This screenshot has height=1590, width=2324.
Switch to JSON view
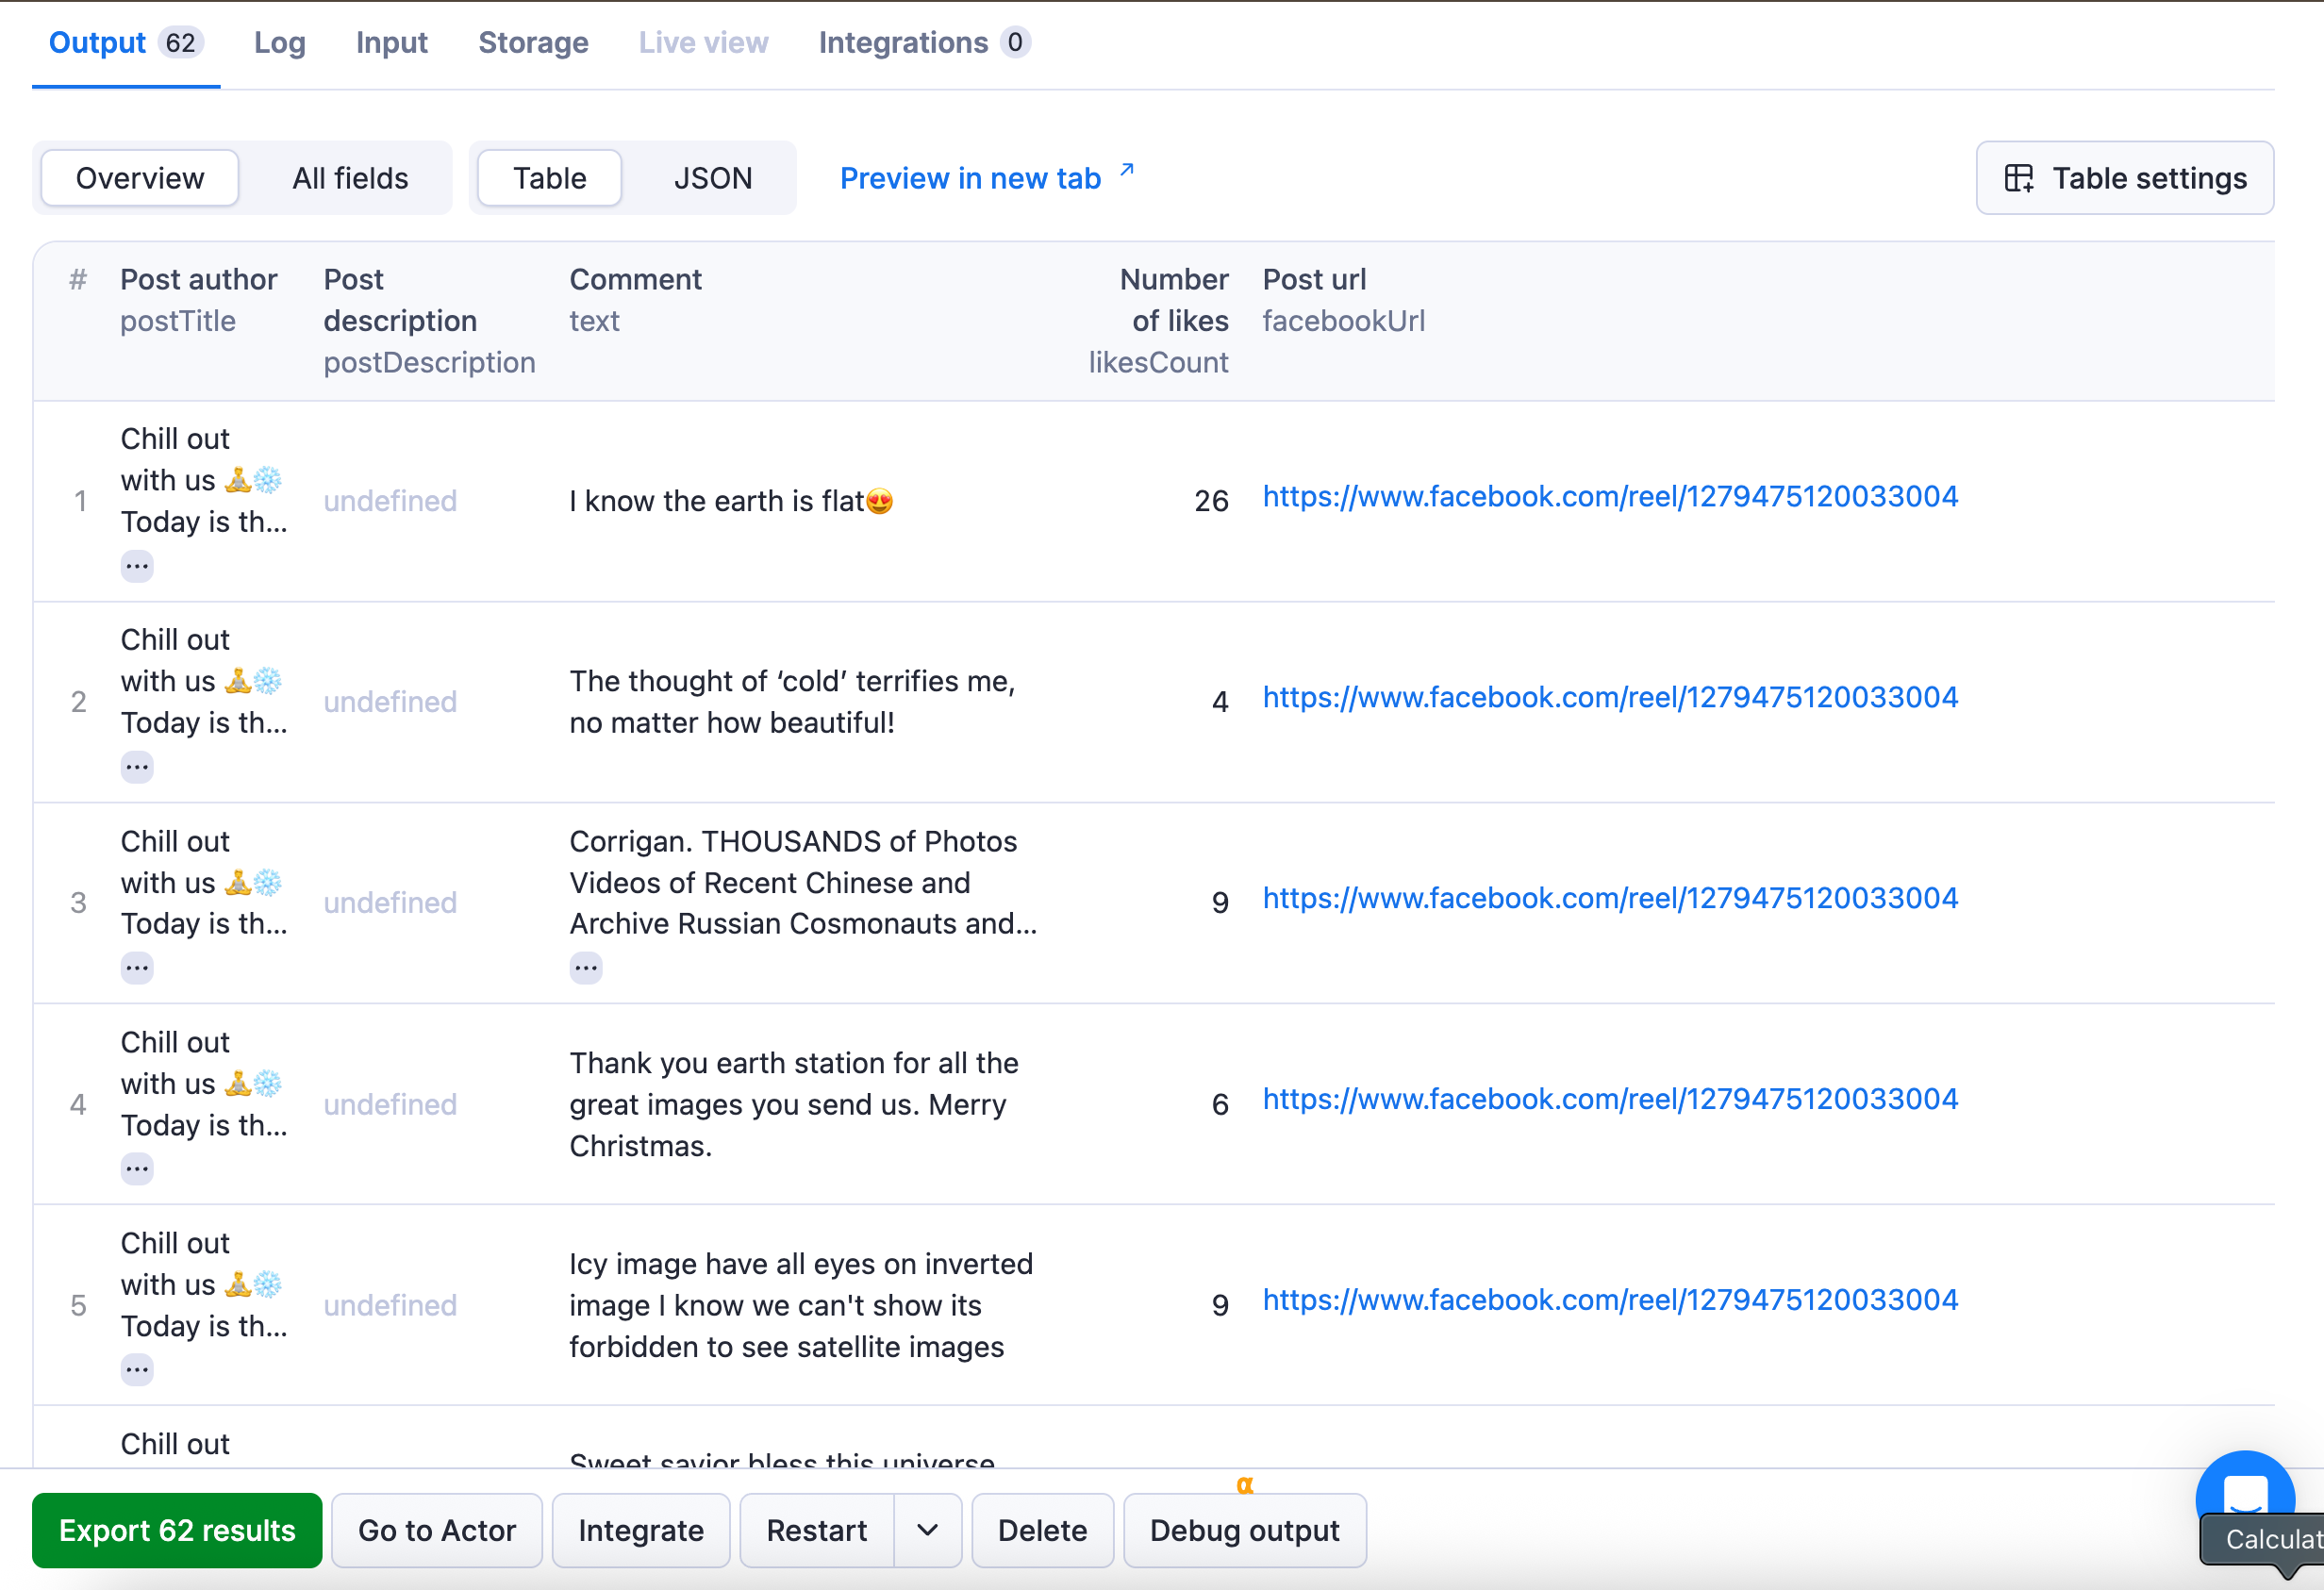pyautogui.click(x=712, y=177)
